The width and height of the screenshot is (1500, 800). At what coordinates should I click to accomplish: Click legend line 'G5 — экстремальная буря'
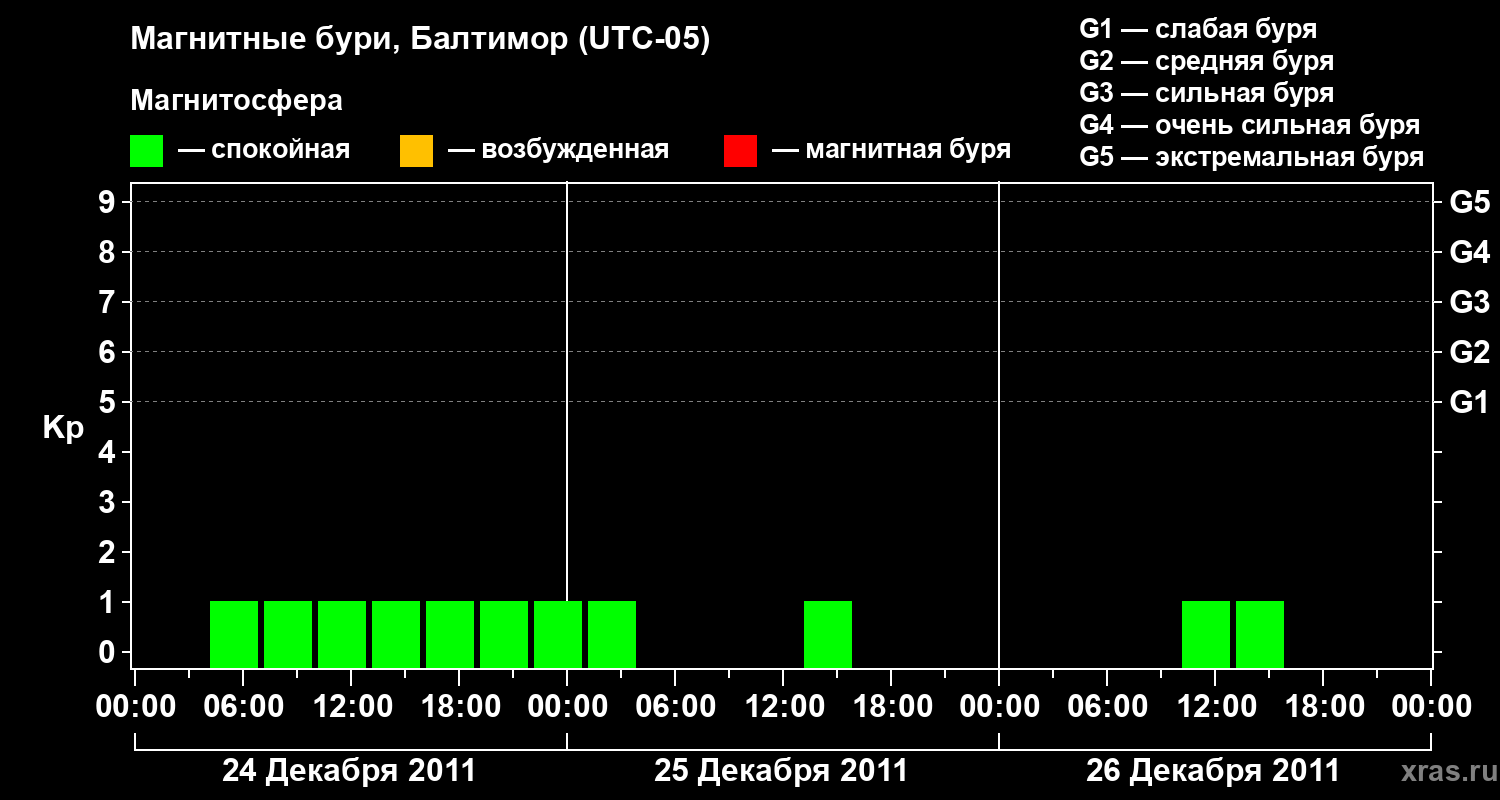[1252, 157]
